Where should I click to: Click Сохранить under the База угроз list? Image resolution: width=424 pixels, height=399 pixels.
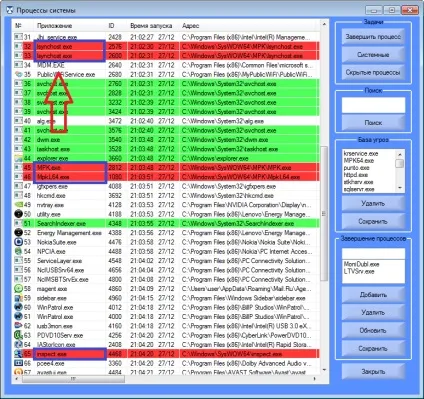pos(373,221)
